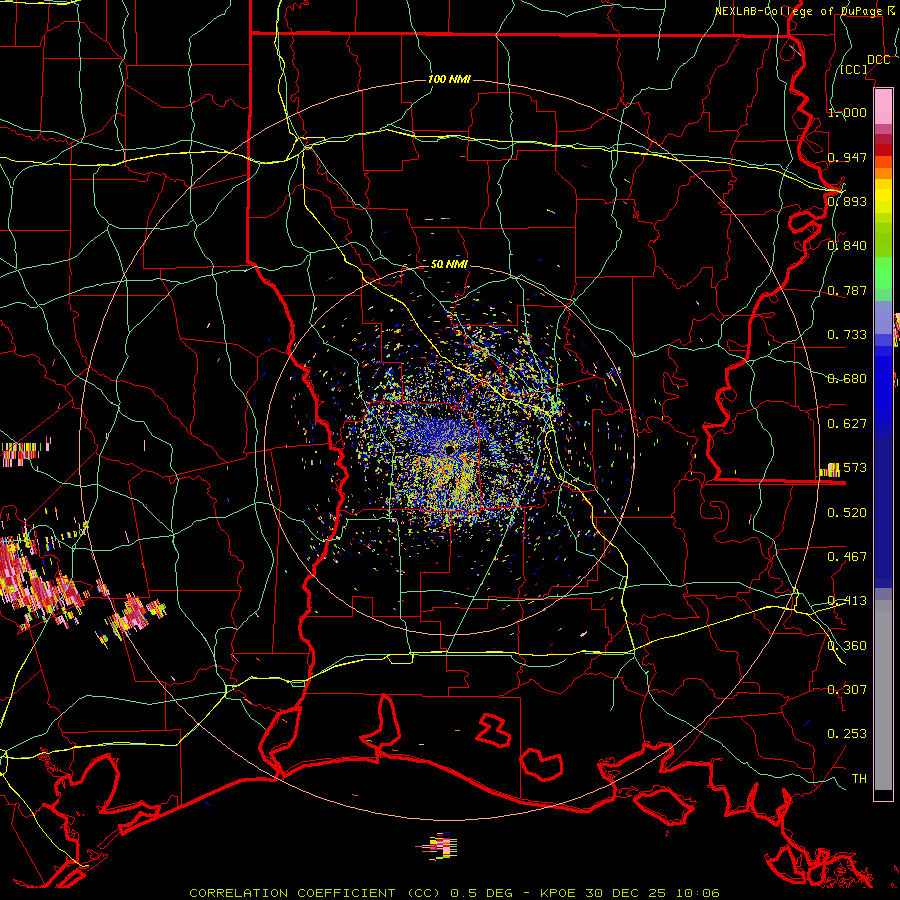This screenshot has width=900, height=900.
Task: Click the black radar site dot
Action: pos(449,448)
